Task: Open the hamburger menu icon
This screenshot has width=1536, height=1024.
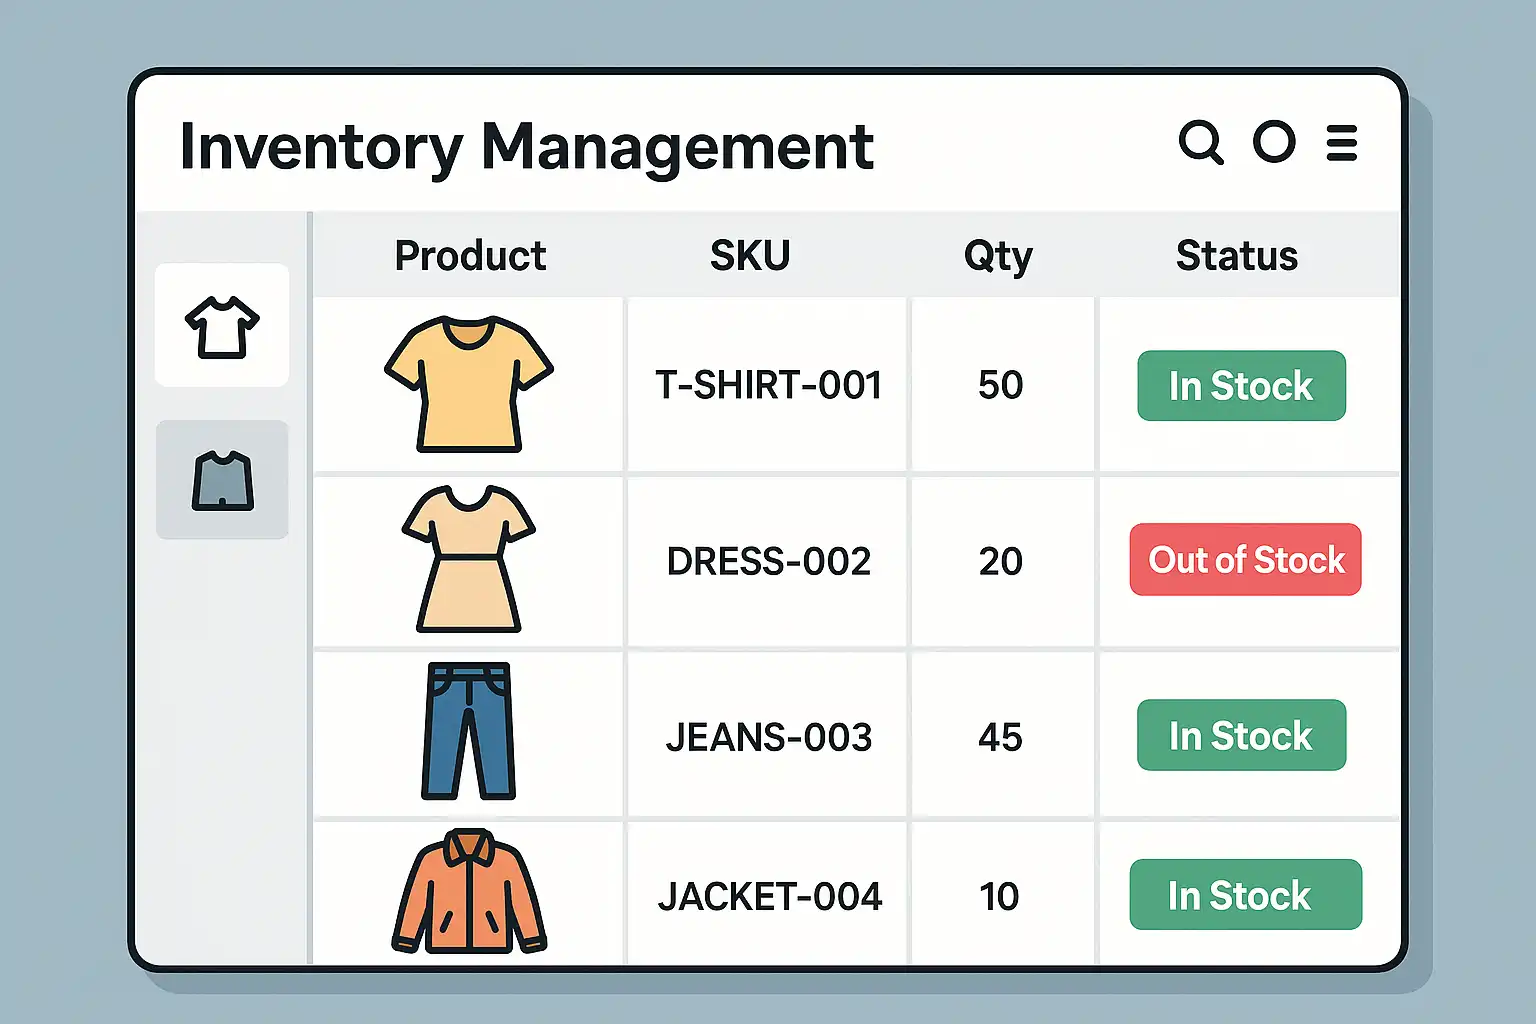Action: coord(1342,143)
